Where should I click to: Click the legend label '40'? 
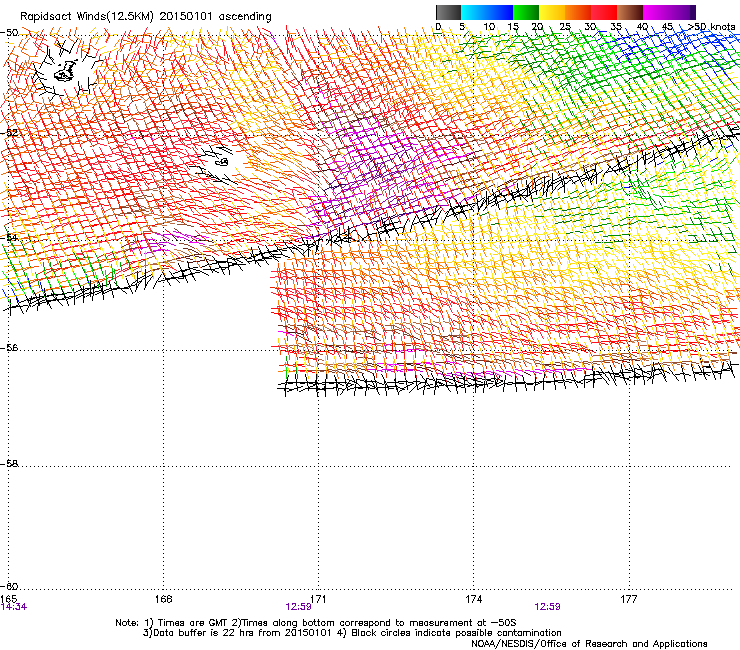642,27
